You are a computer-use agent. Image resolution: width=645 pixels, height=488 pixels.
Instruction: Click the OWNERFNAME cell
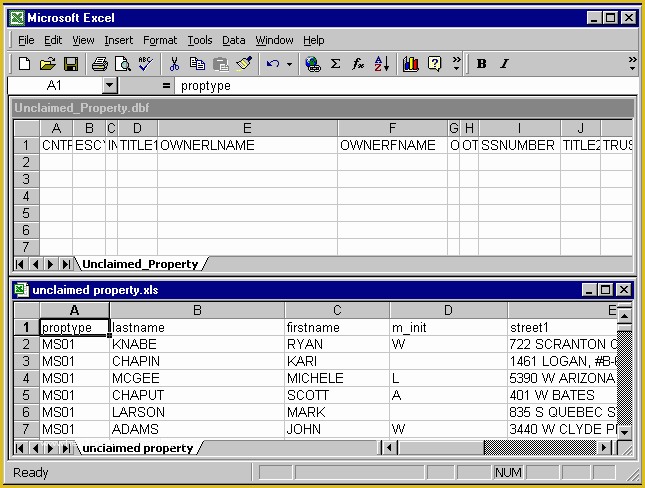click(x=392, y=145)
